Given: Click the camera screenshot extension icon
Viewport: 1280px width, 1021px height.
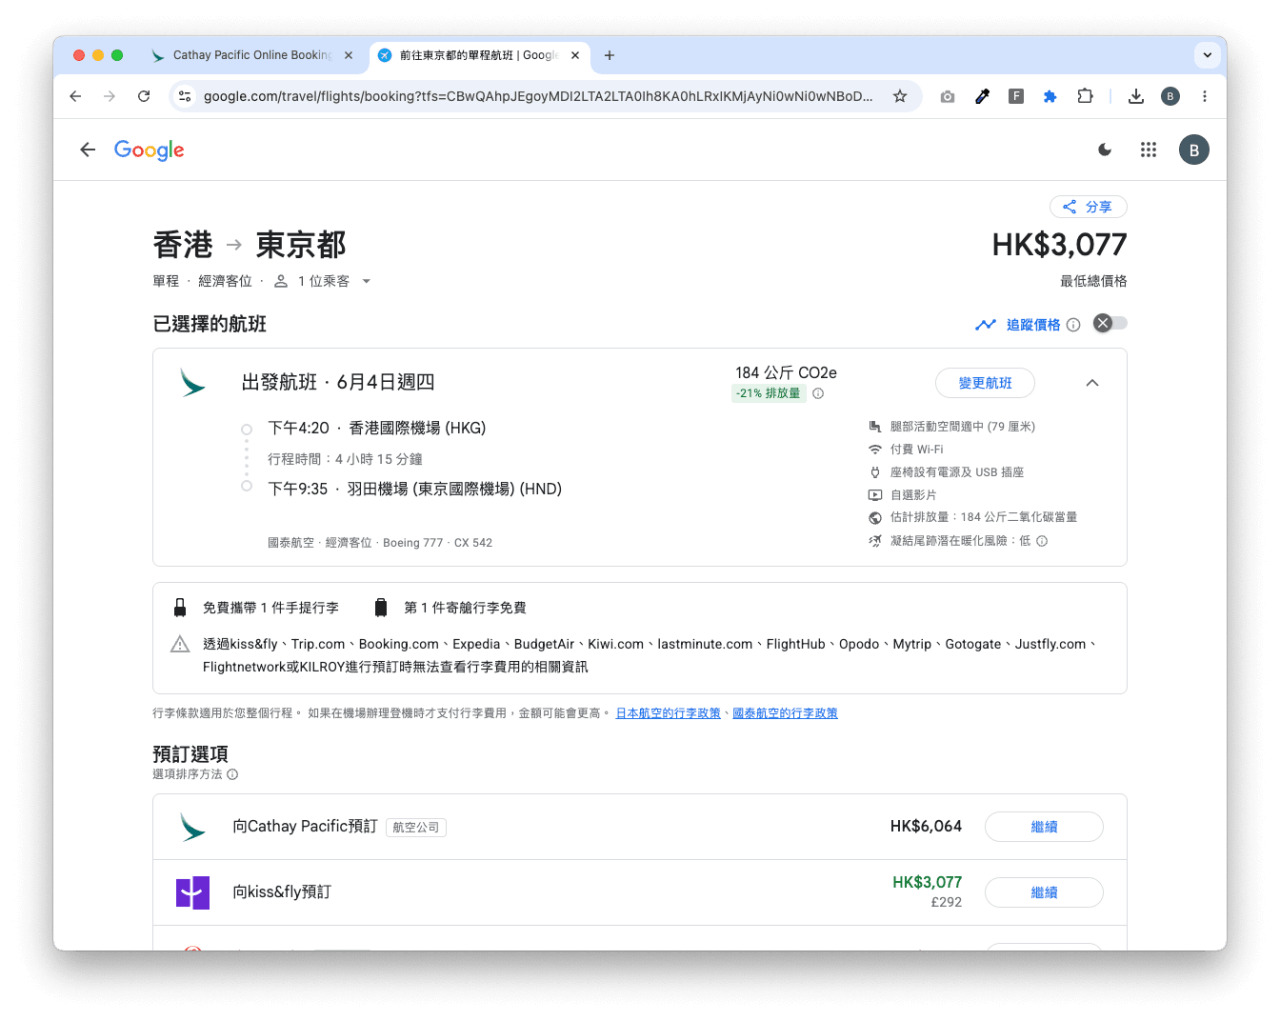Looking at the screenshot, I should pos(947,97).
